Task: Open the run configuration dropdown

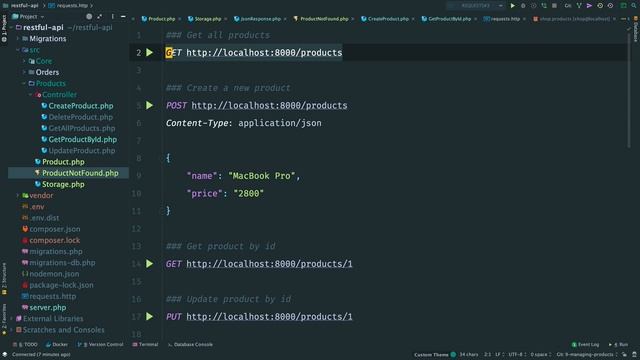Action: click(x=476, y=6)
